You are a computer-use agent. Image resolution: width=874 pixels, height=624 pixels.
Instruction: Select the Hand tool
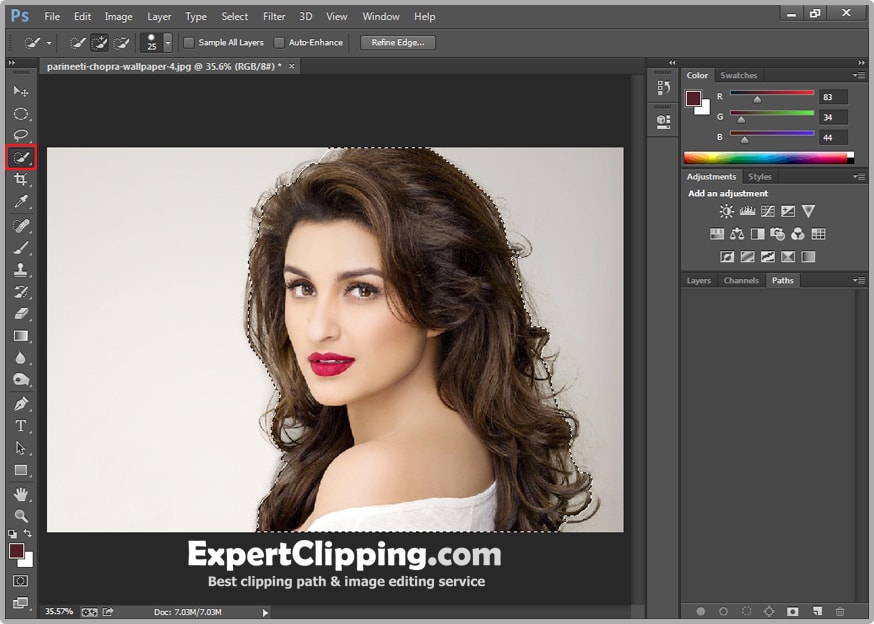coord(22,493)
